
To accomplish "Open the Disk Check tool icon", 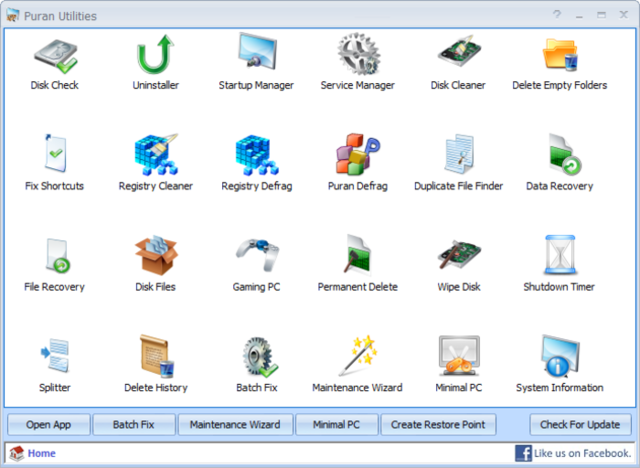I will [x=56, y=55].
